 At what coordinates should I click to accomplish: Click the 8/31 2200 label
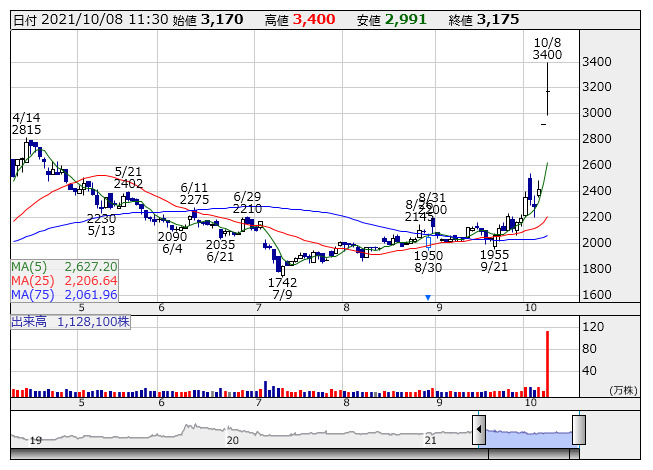(x=432, y=203)
